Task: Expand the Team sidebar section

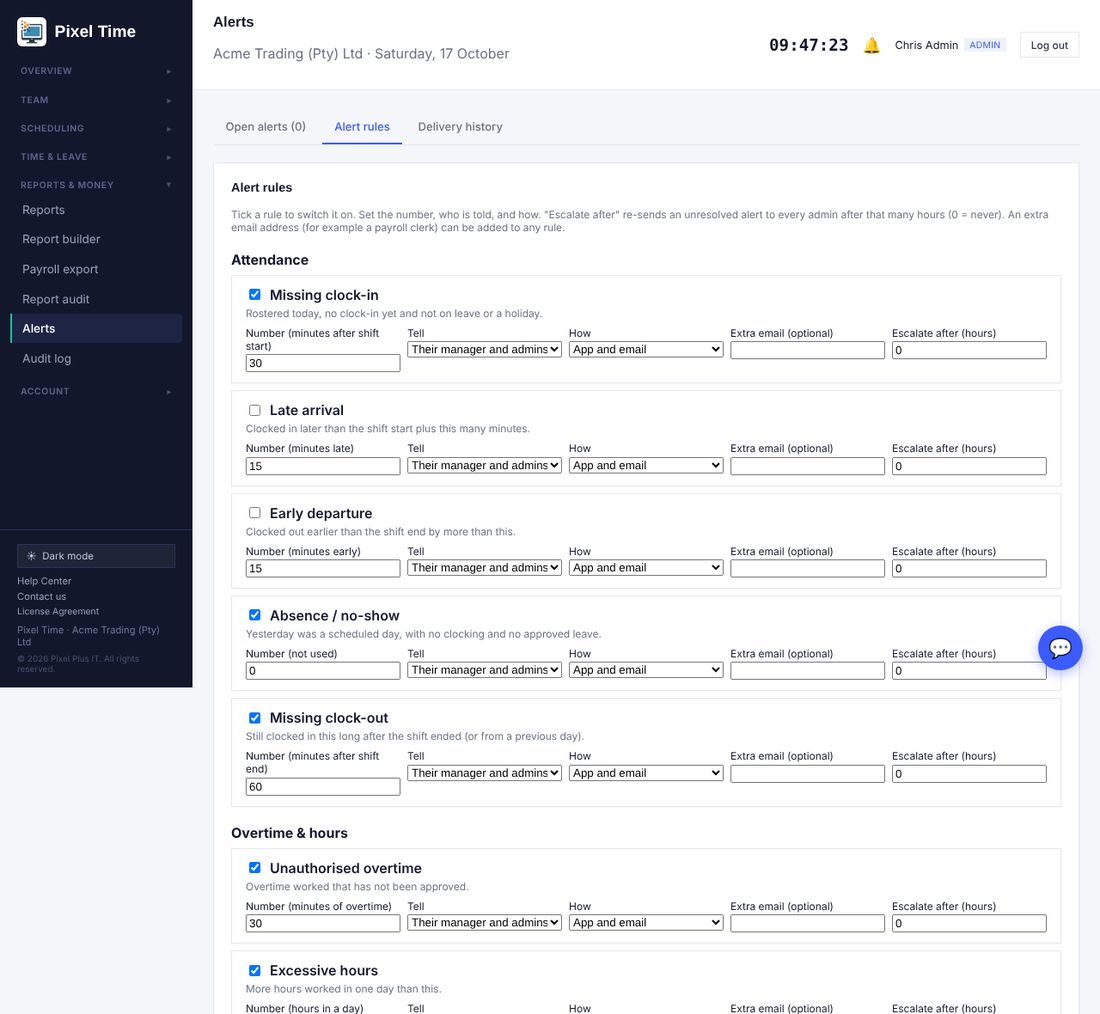Action: pyautogui.click(x=96, y=100)
